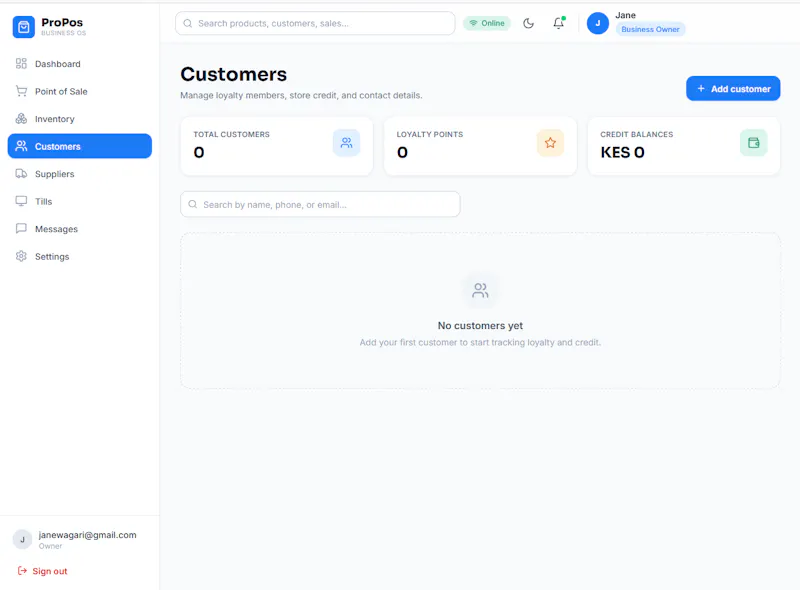800x590 pixels.
Task: Click the Dashboard grid icon in sidebar
Action: tap(21, 63)
